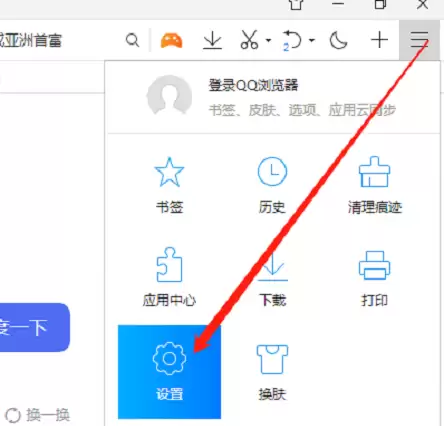Image resolution: width=444 pixels, height=426 pixels.
Task: Click the undo closed tab icon
Action: click(x=292, y=40)
